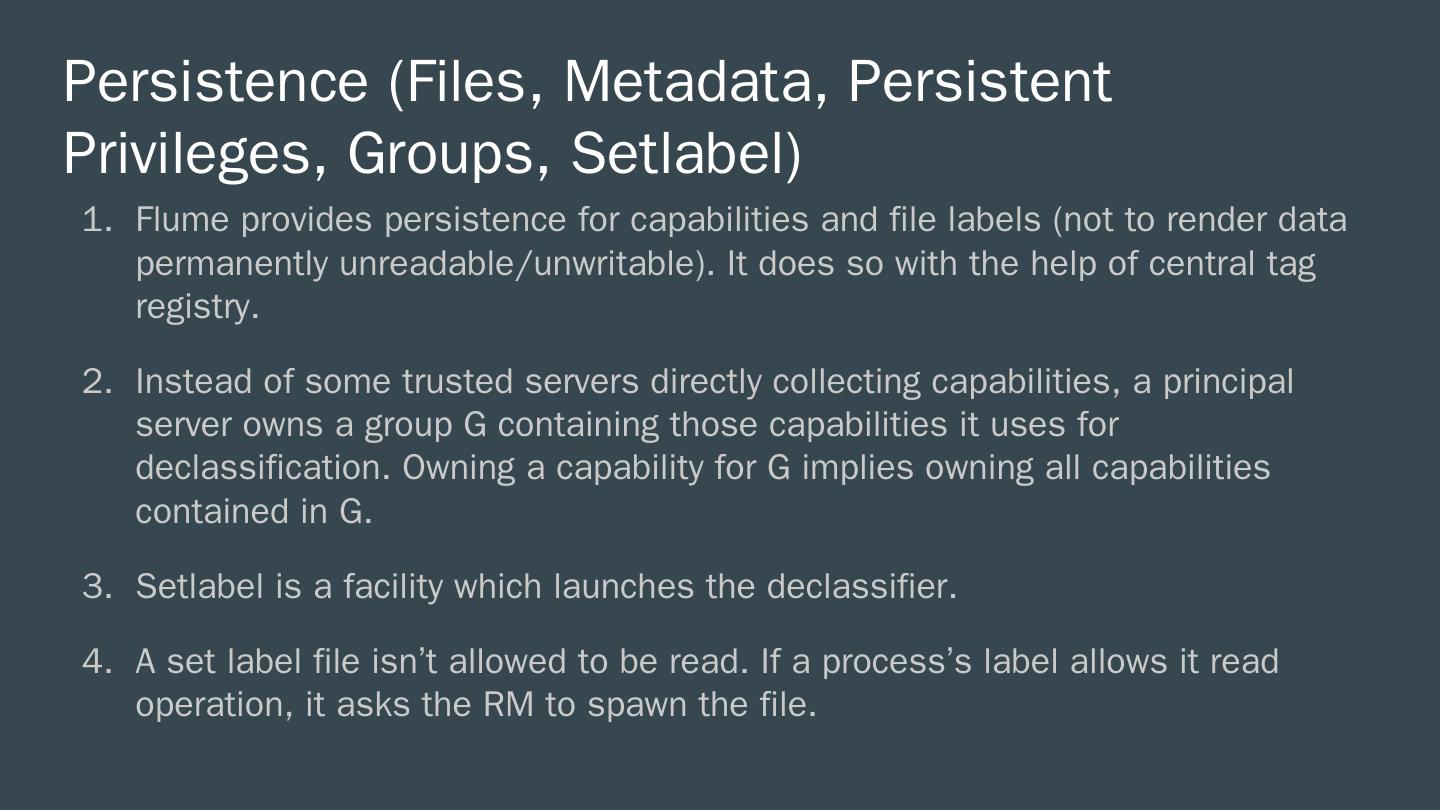Viewport: 1440px width, 810px height.
Task: Click the abbreviation "RM" in the fourth bullet
Action: 508,705
